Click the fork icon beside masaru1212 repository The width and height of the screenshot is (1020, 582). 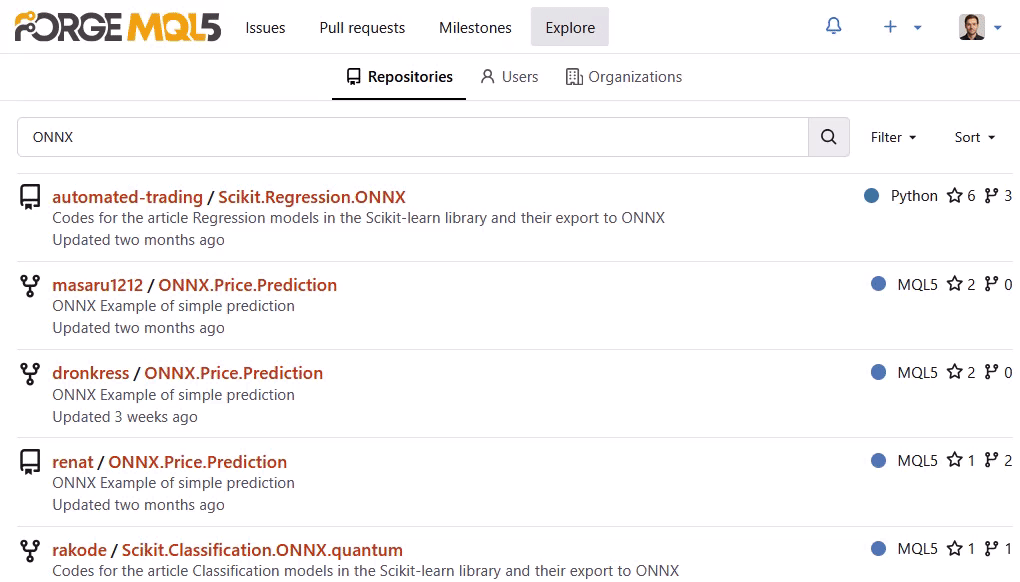[30, 285]
